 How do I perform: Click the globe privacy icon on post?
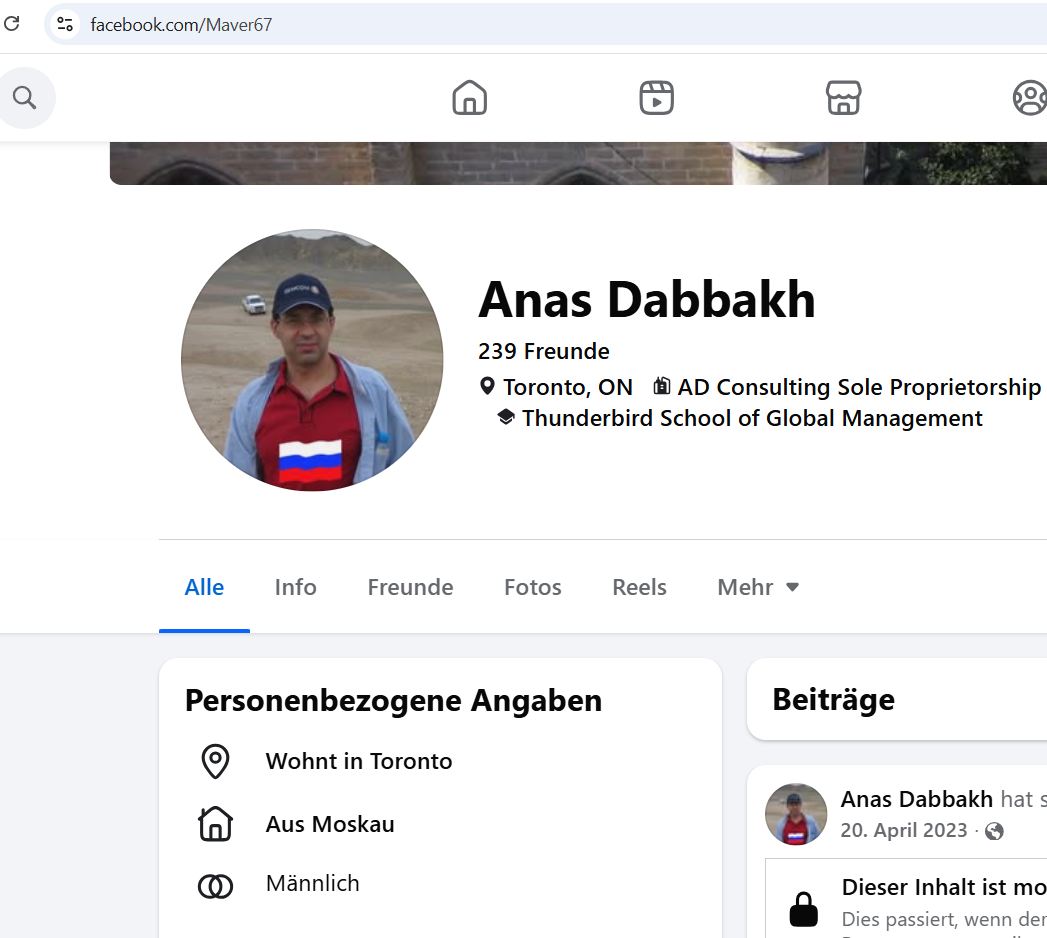(x=994, y=831)
